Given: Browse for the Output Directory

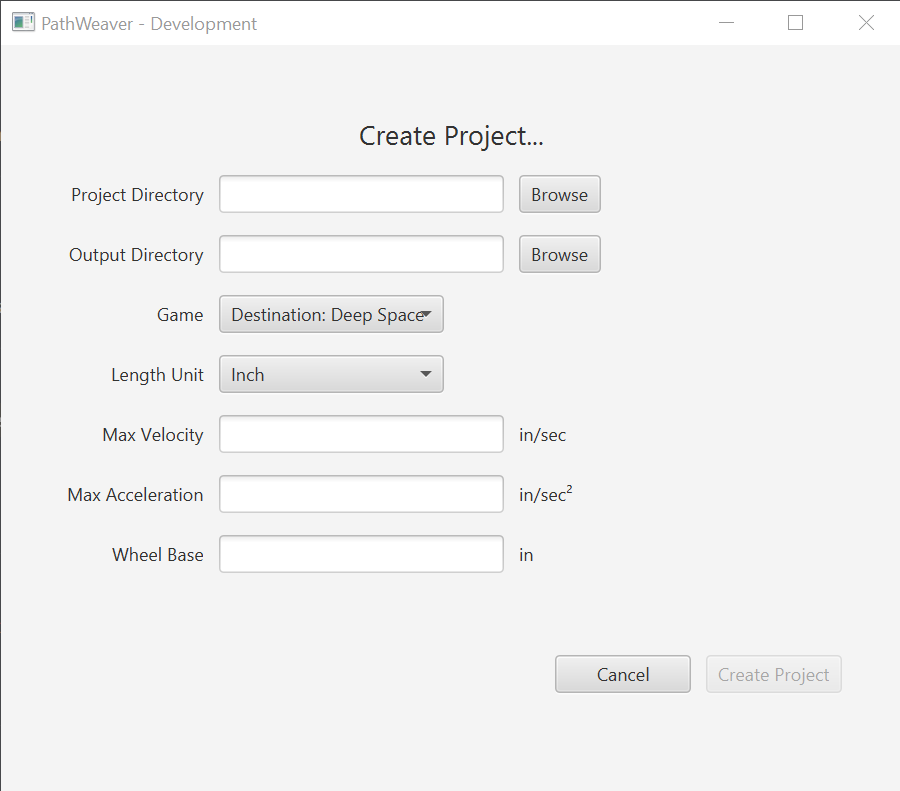Looking at the screenshot, I should pyautogui.click(x=559, y=254).
